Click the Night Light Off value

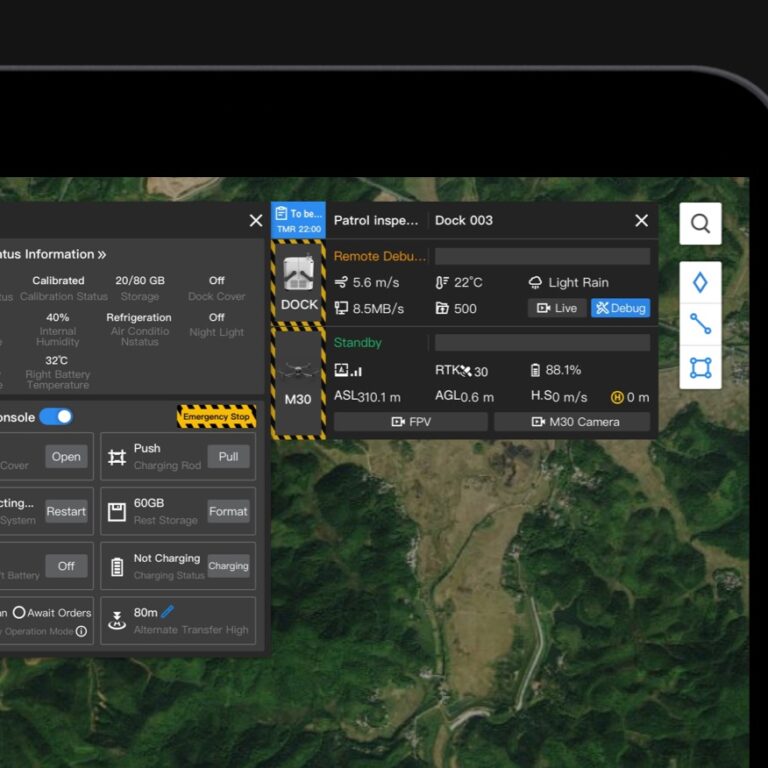pos(216,317)
